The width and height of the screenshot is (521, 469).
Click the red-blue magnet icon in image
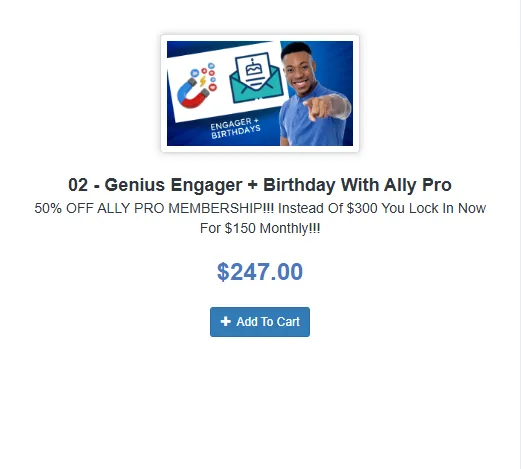[x=193, y=94]
